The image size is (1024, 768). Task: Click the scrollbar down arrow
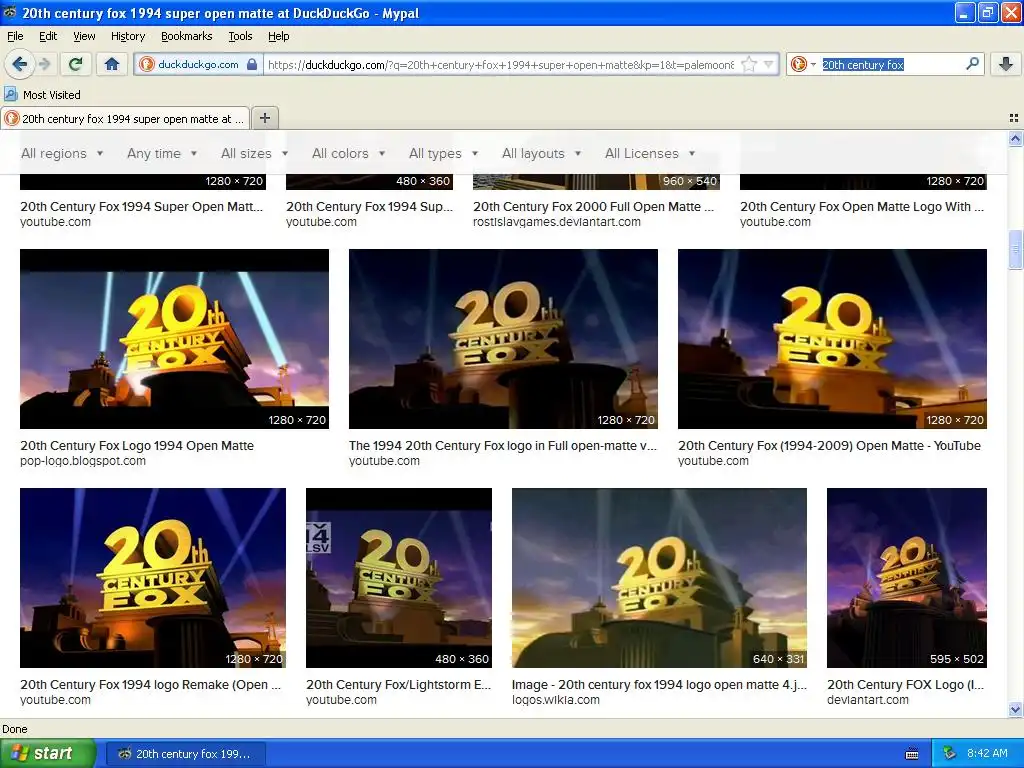1015,709
